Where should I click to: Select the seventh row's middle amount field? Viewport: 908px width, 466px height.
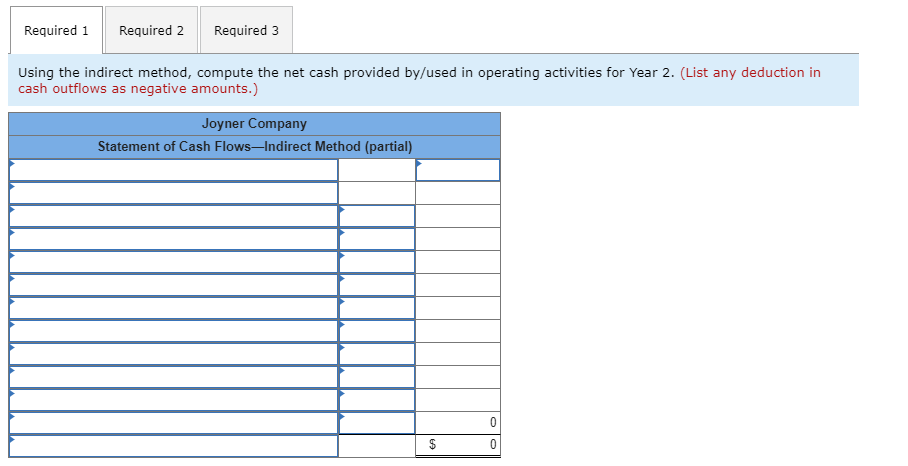(377, 308)
